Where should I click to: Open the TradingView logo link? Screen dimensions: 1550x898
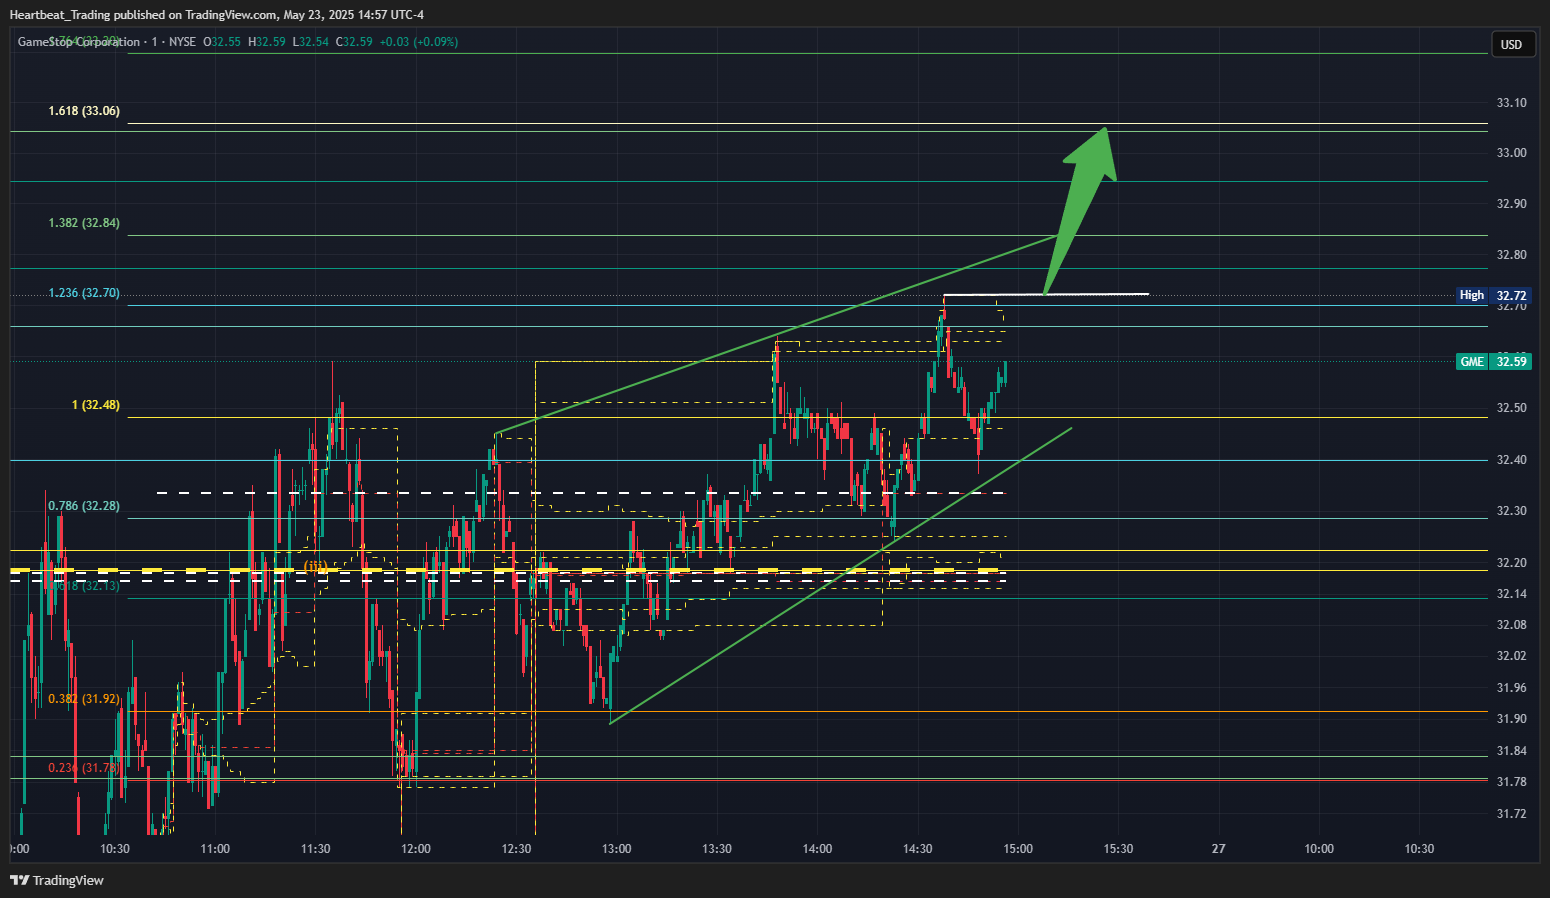click(x=57, y=880)
